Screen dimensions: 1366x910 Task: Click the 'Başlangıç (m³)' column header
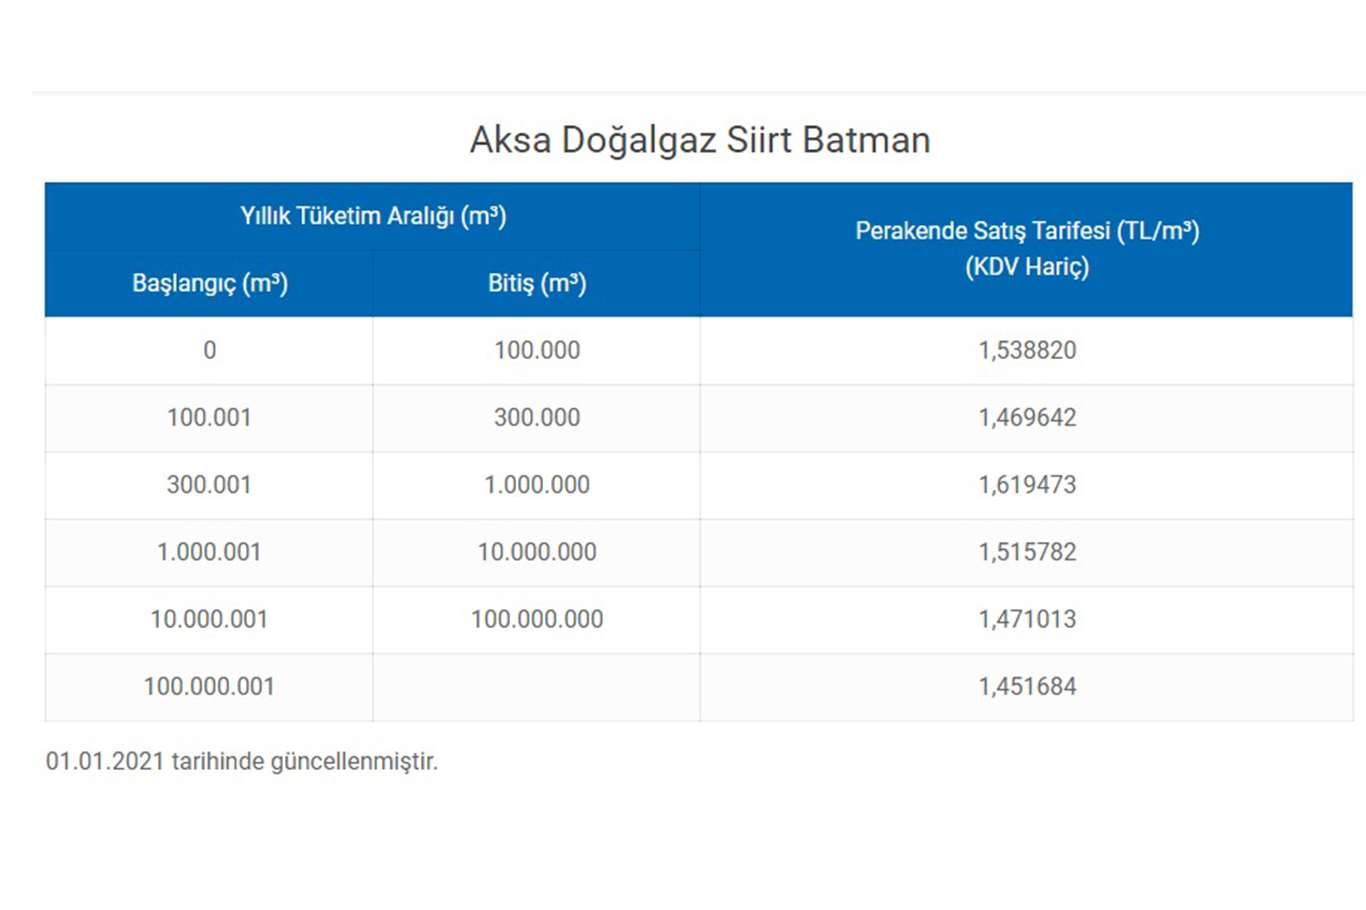pyautogui.click(x=209, y=283)
